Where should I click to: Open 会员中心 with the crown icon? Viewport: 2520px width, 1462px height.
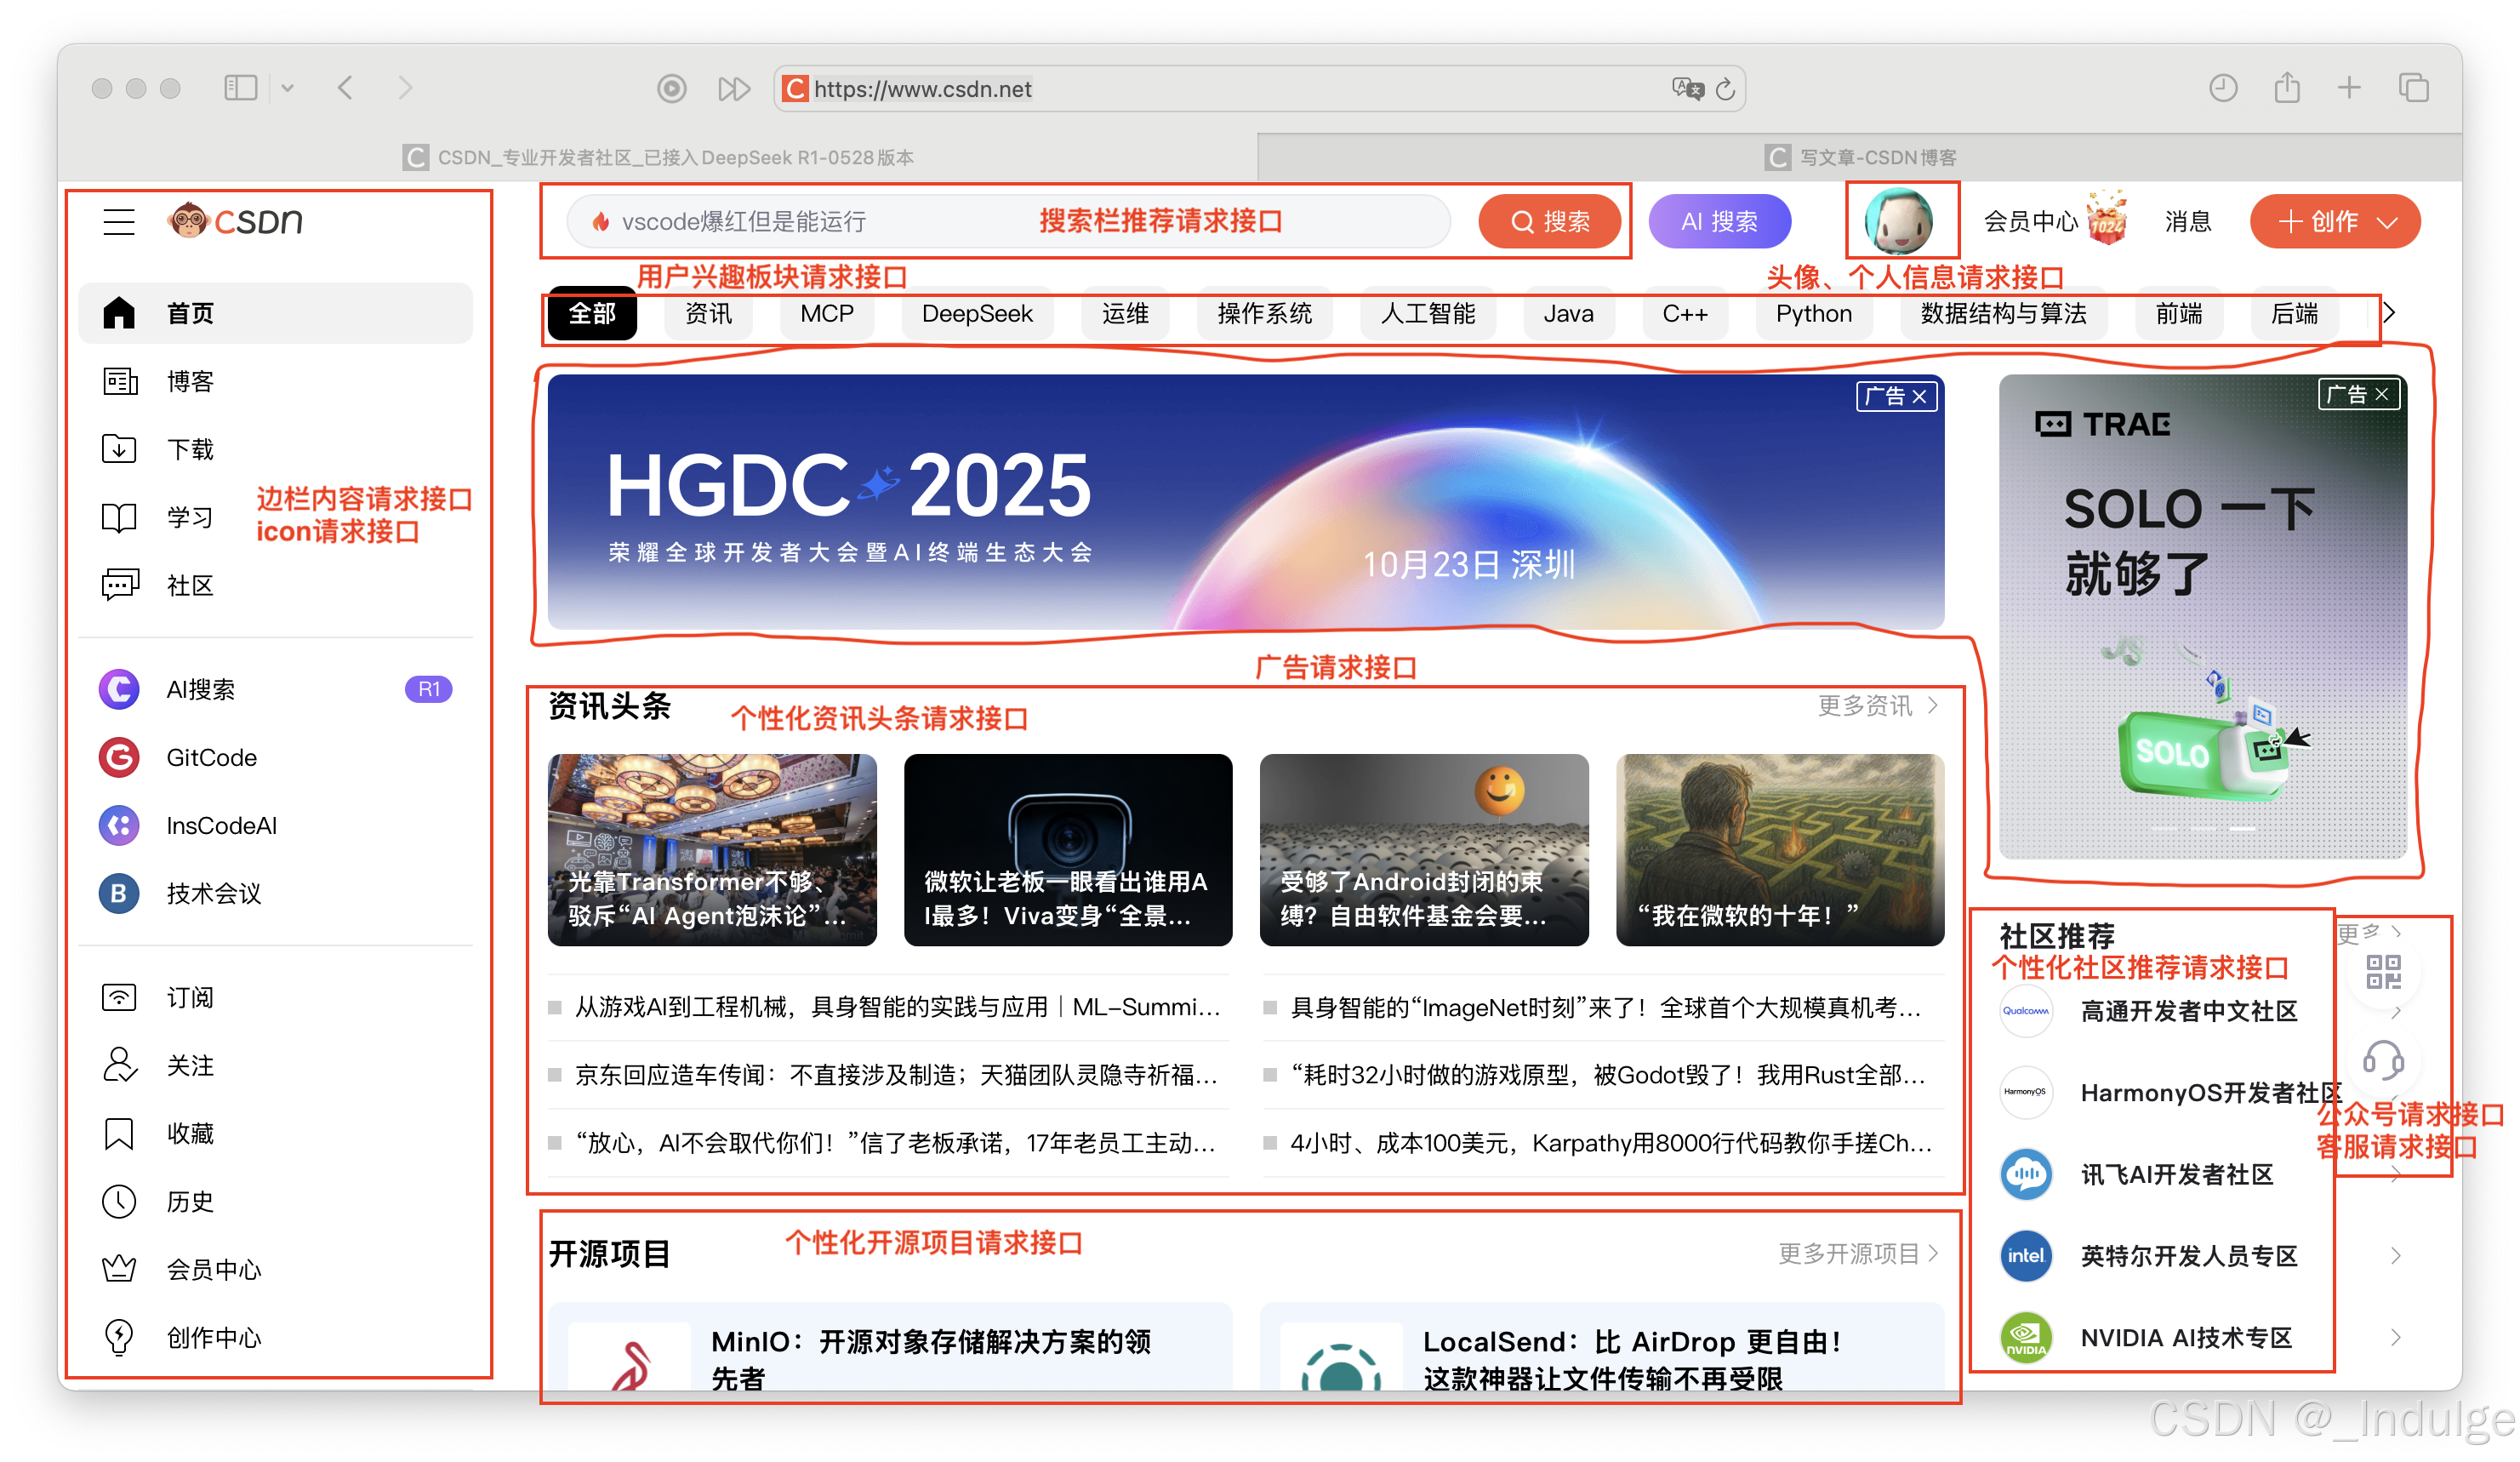(x=118, y=1269)
